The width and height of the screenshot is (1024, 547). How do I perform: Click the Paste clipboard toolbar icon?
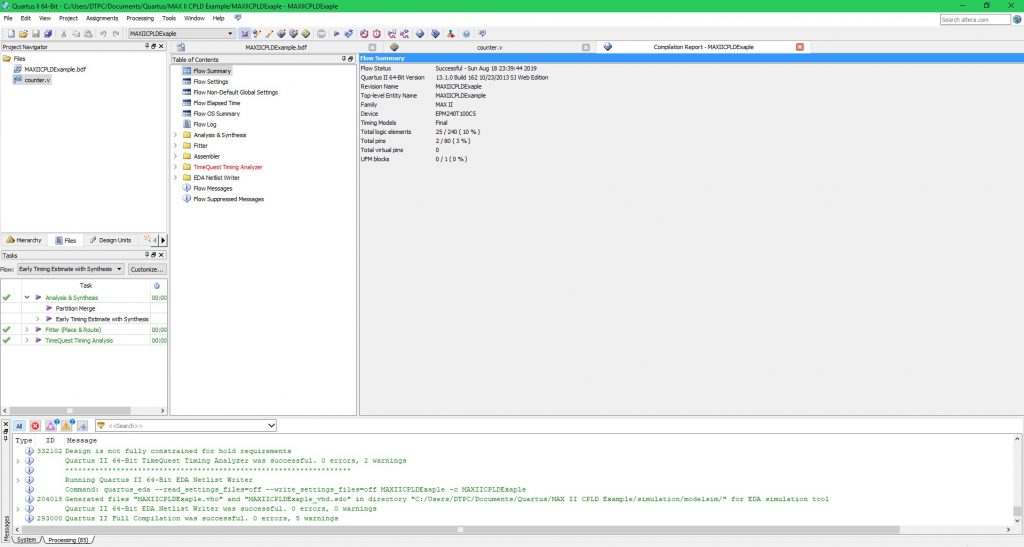point(88,34)
